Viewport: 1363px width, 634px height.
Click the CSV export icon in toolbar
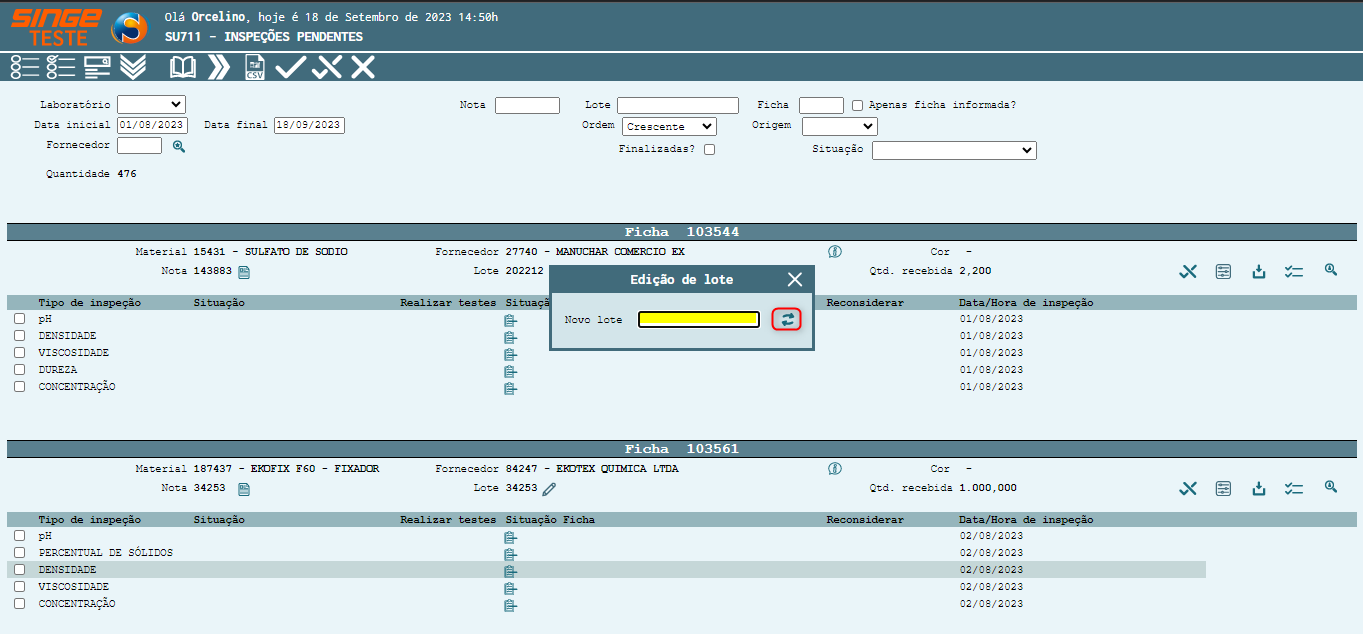[255, 67]
